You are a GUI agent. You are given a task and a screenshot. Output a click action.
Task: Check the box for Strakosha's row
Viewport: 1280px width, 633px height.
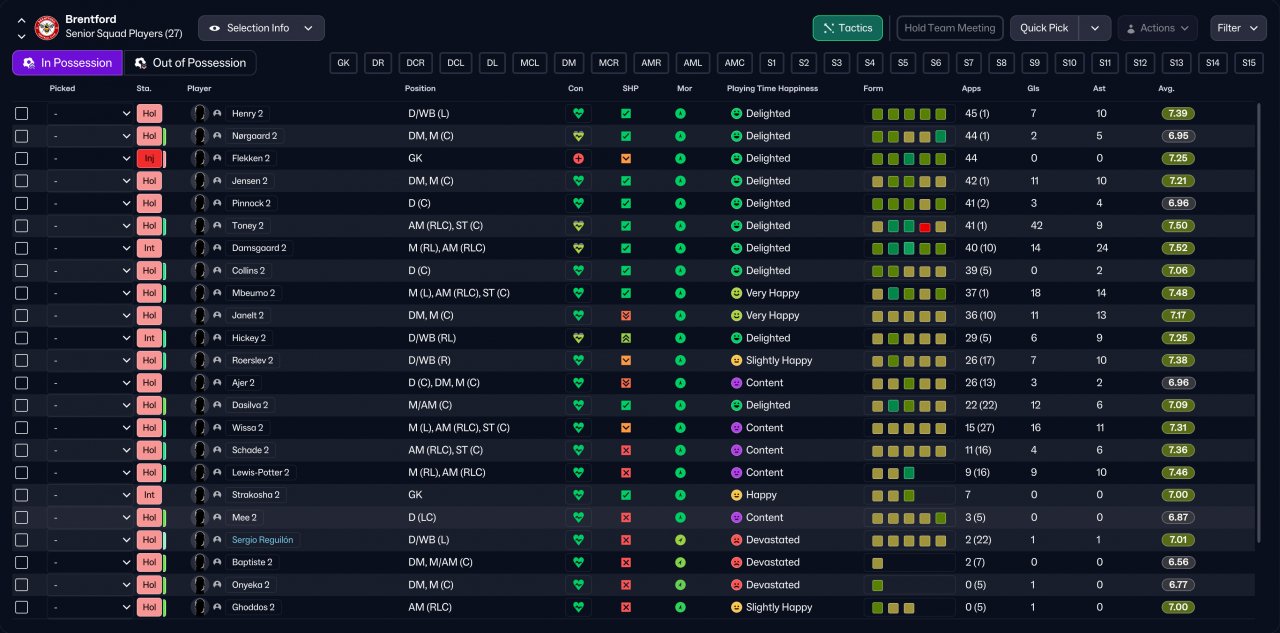pyautogui.click(x=22, y=495)
